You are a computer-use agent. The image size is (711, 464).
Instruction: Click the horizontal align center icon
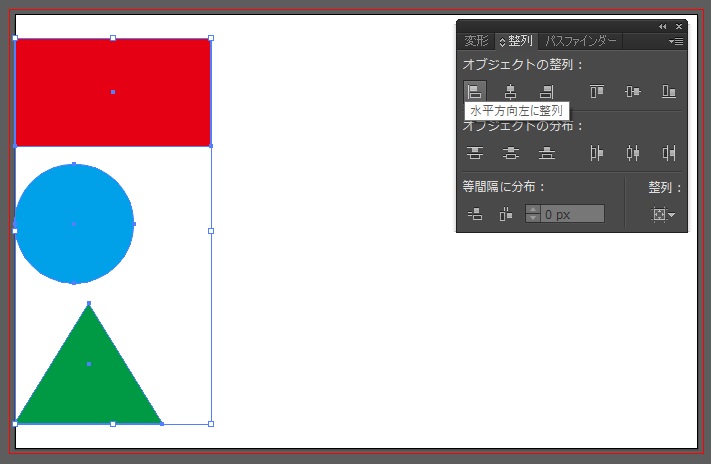[510, 91]
